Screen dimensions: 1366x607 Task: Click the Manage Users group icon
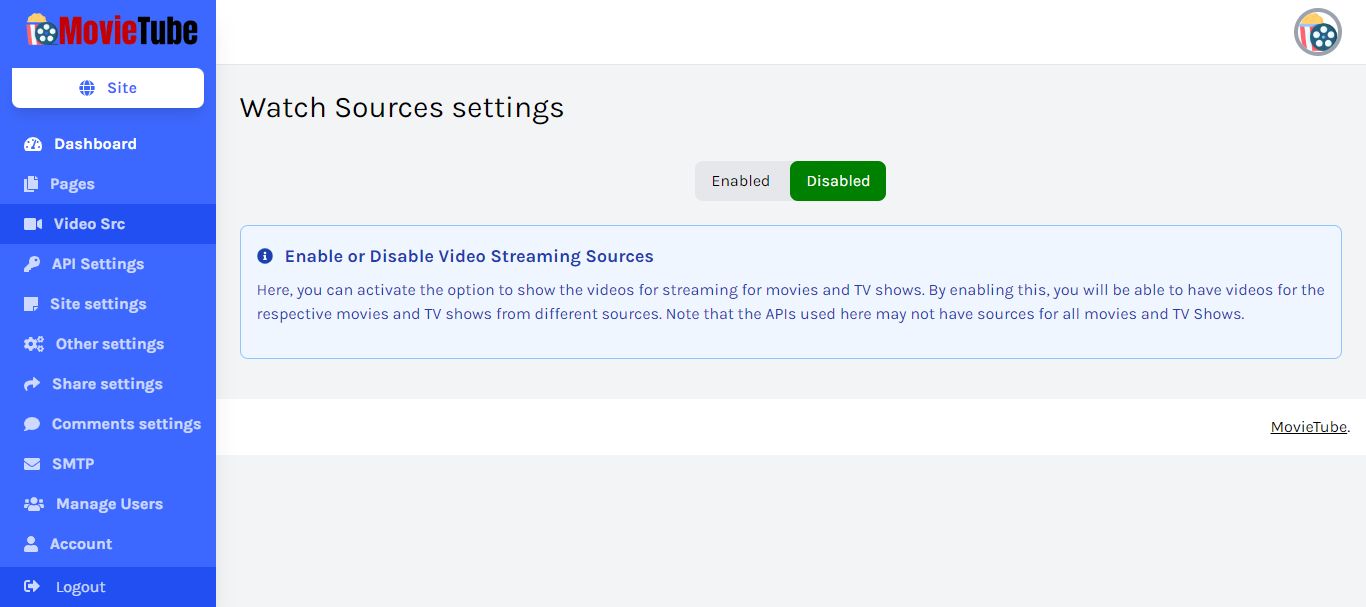point(34,504)
